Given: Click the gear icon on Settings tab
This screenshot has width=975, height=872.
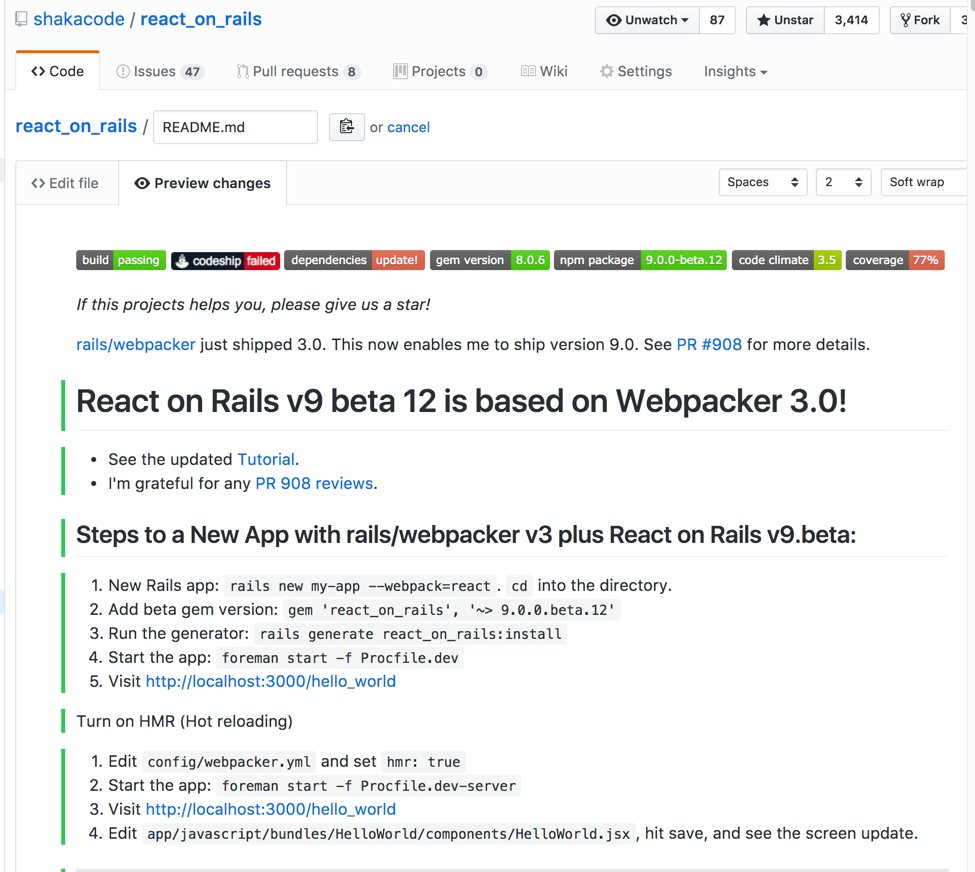Looking at the screenshot, I should [x=606, y=72].
